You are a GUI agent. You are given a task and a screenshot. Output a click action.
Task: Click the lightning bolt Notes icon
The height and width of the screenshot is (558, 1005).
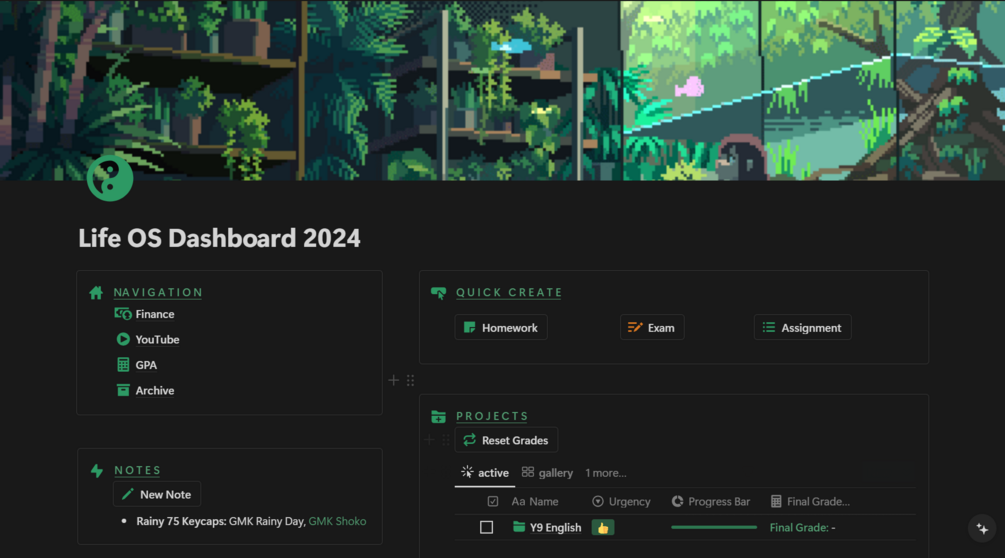[x=97, y=471]
